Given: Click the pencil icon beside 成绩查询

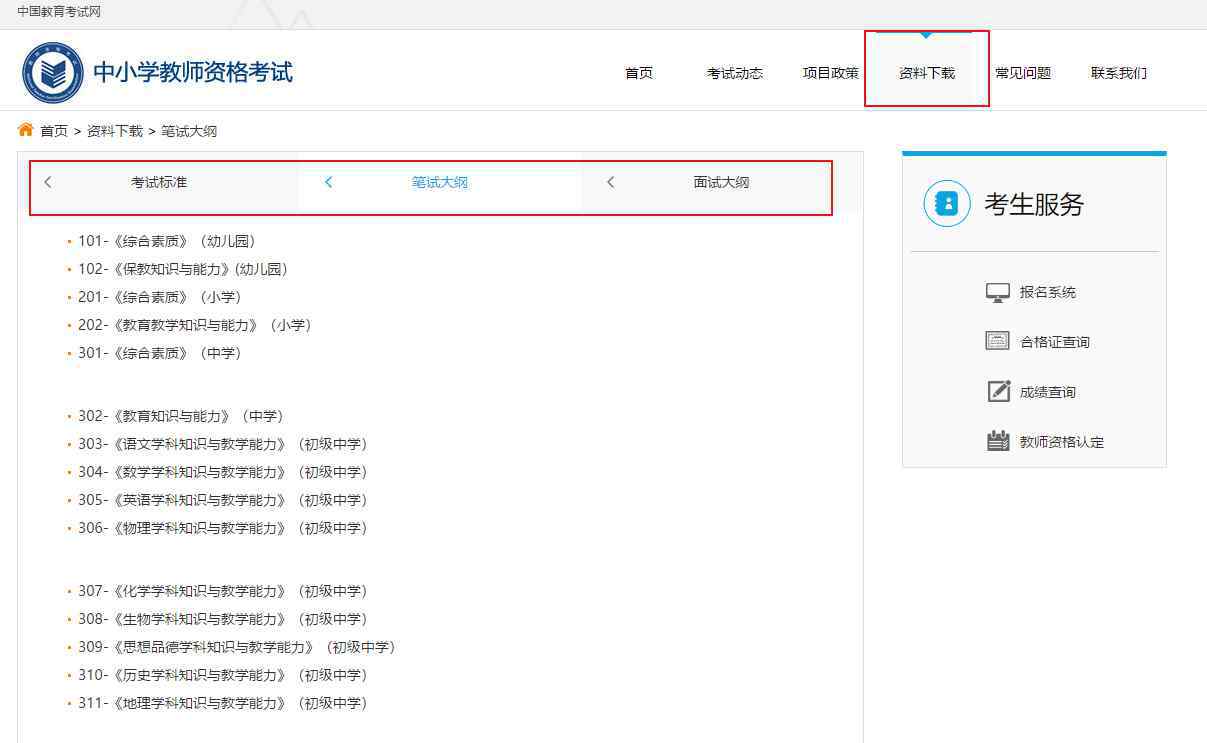Looking at the screenshot, I should tap(998, 391).
